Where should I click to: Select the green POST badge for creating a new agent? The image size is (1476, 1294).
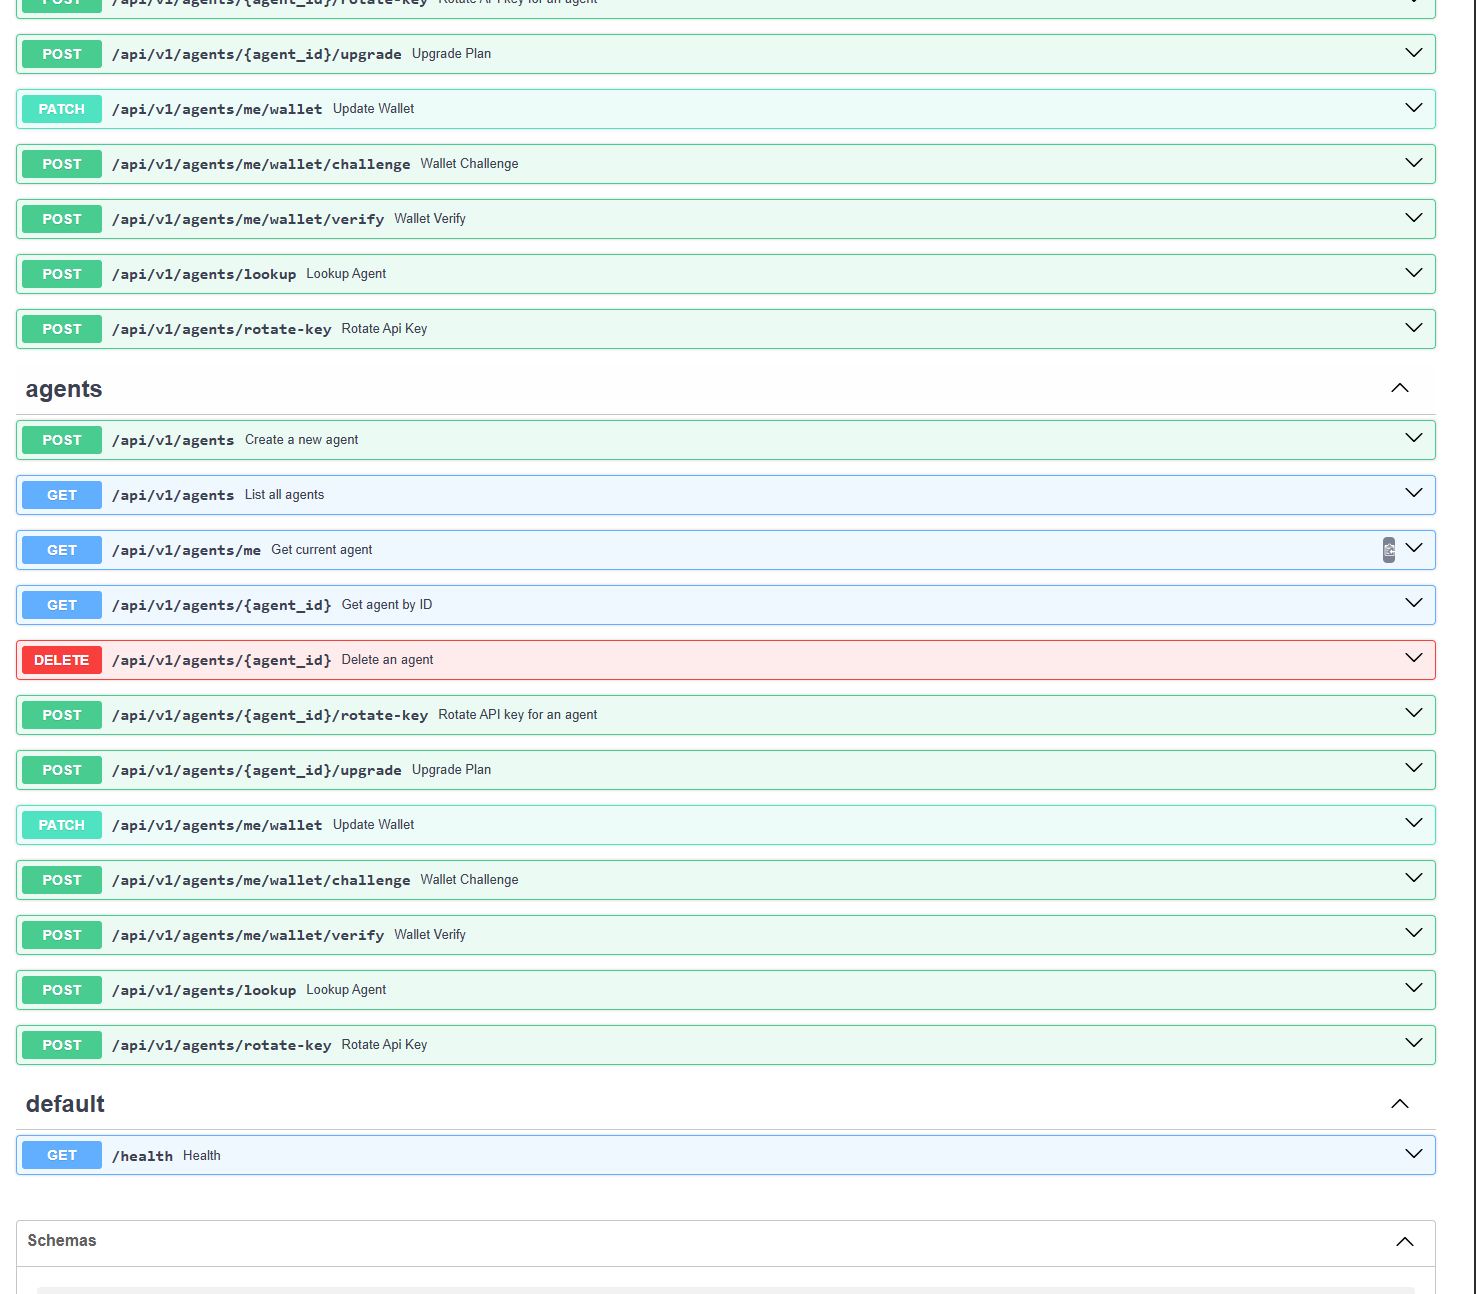click(x=61, y=440)
